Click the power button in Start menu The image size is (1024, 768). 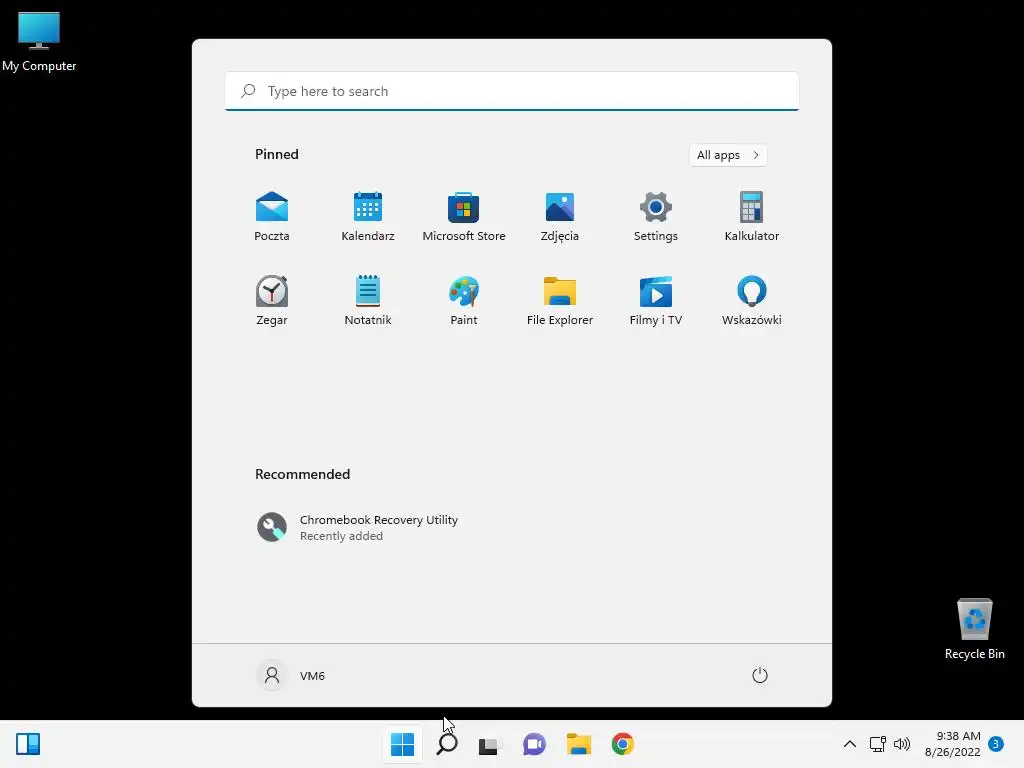tap(760, 675)
